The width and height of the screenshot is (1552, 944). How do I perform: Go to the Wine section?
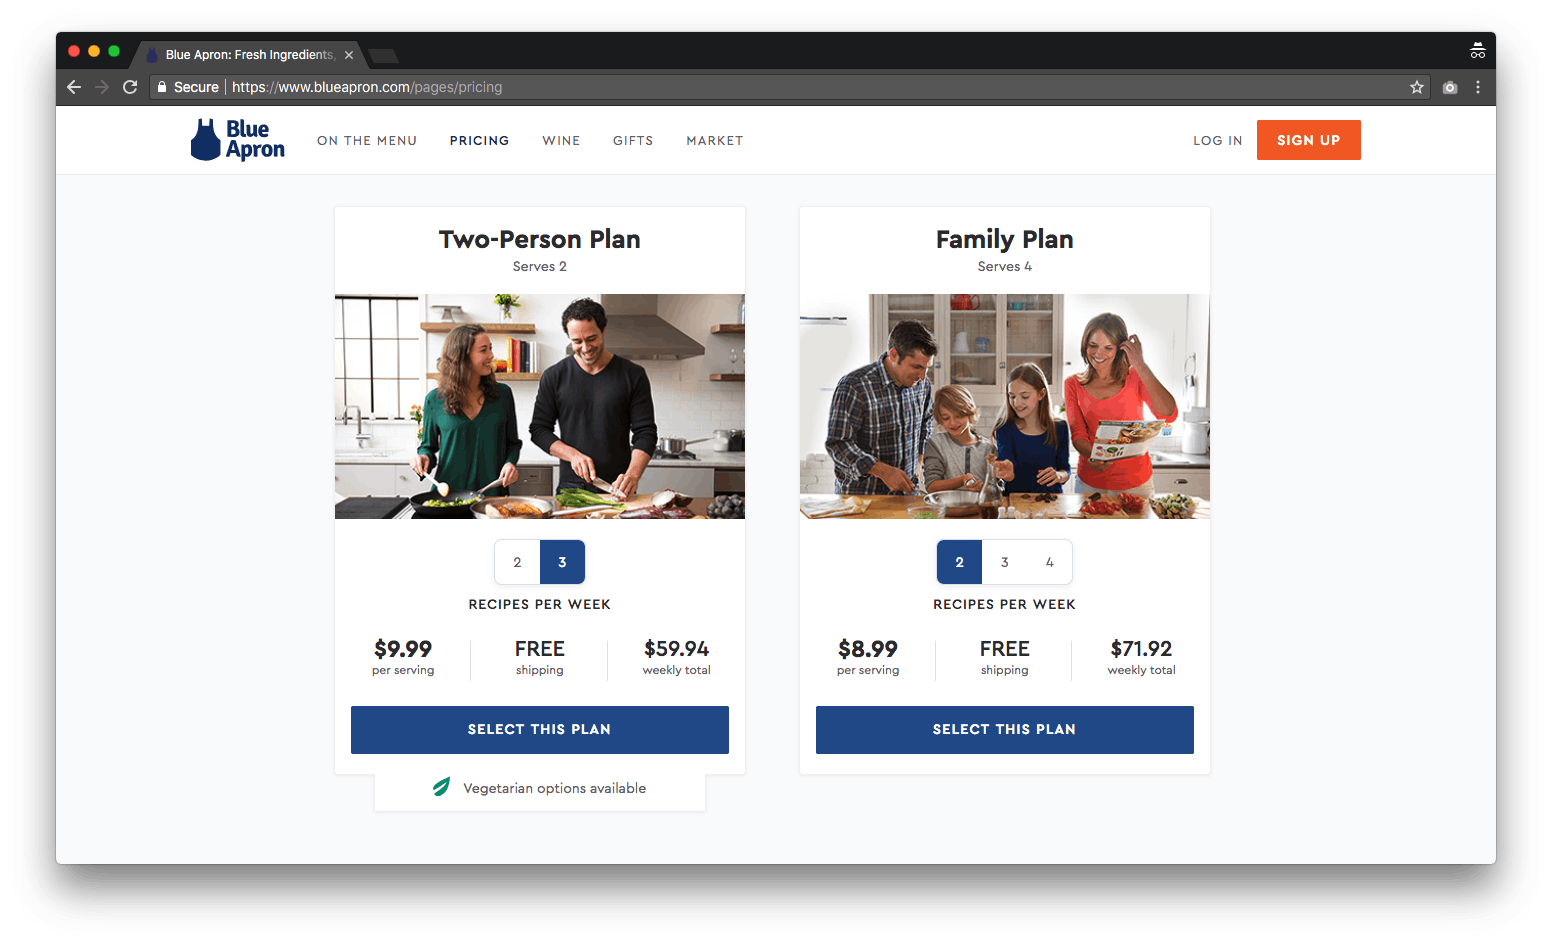coord(561,141)
